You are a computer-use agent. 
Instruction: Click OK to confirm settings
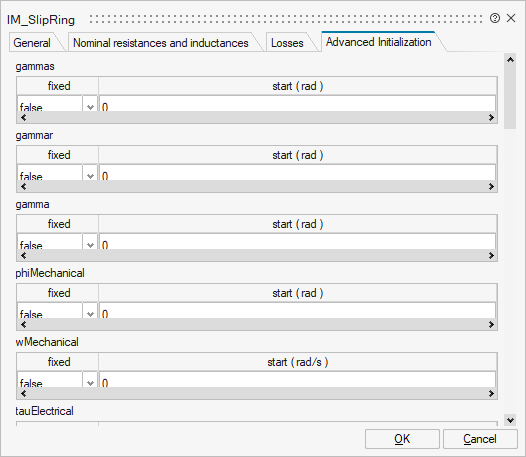click(x=402, y=439)
